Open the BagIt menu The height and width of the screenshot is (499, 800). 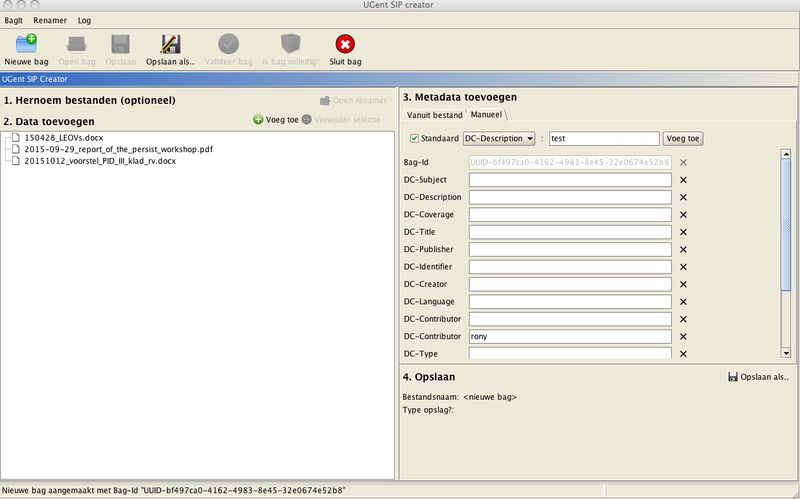click(x=13, y=20)
